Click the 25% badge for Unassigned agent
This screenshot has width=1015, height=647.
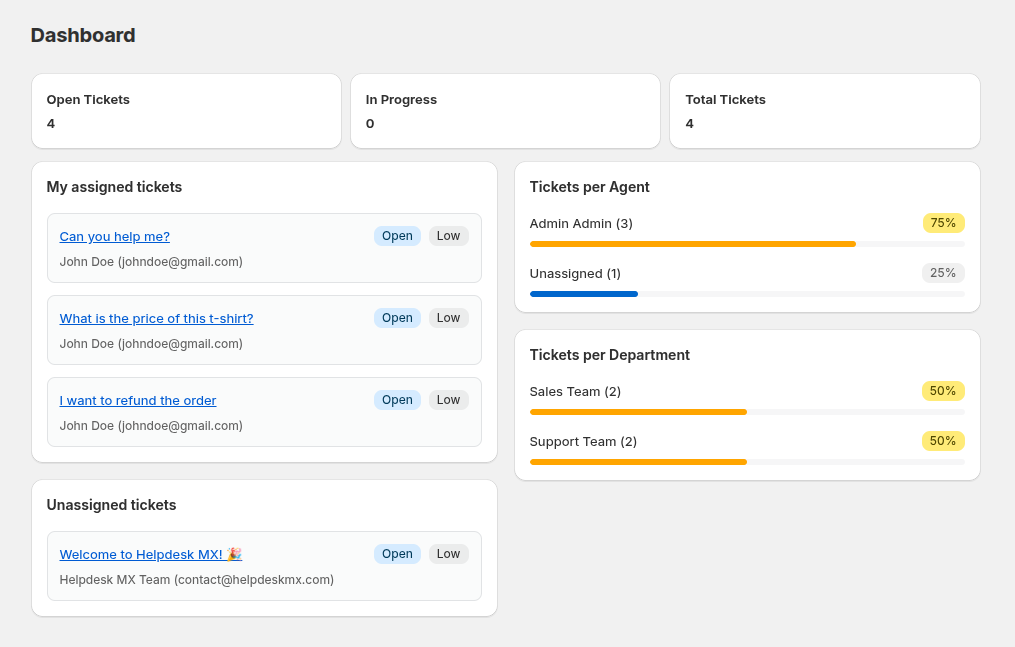[x=943, y=273]
